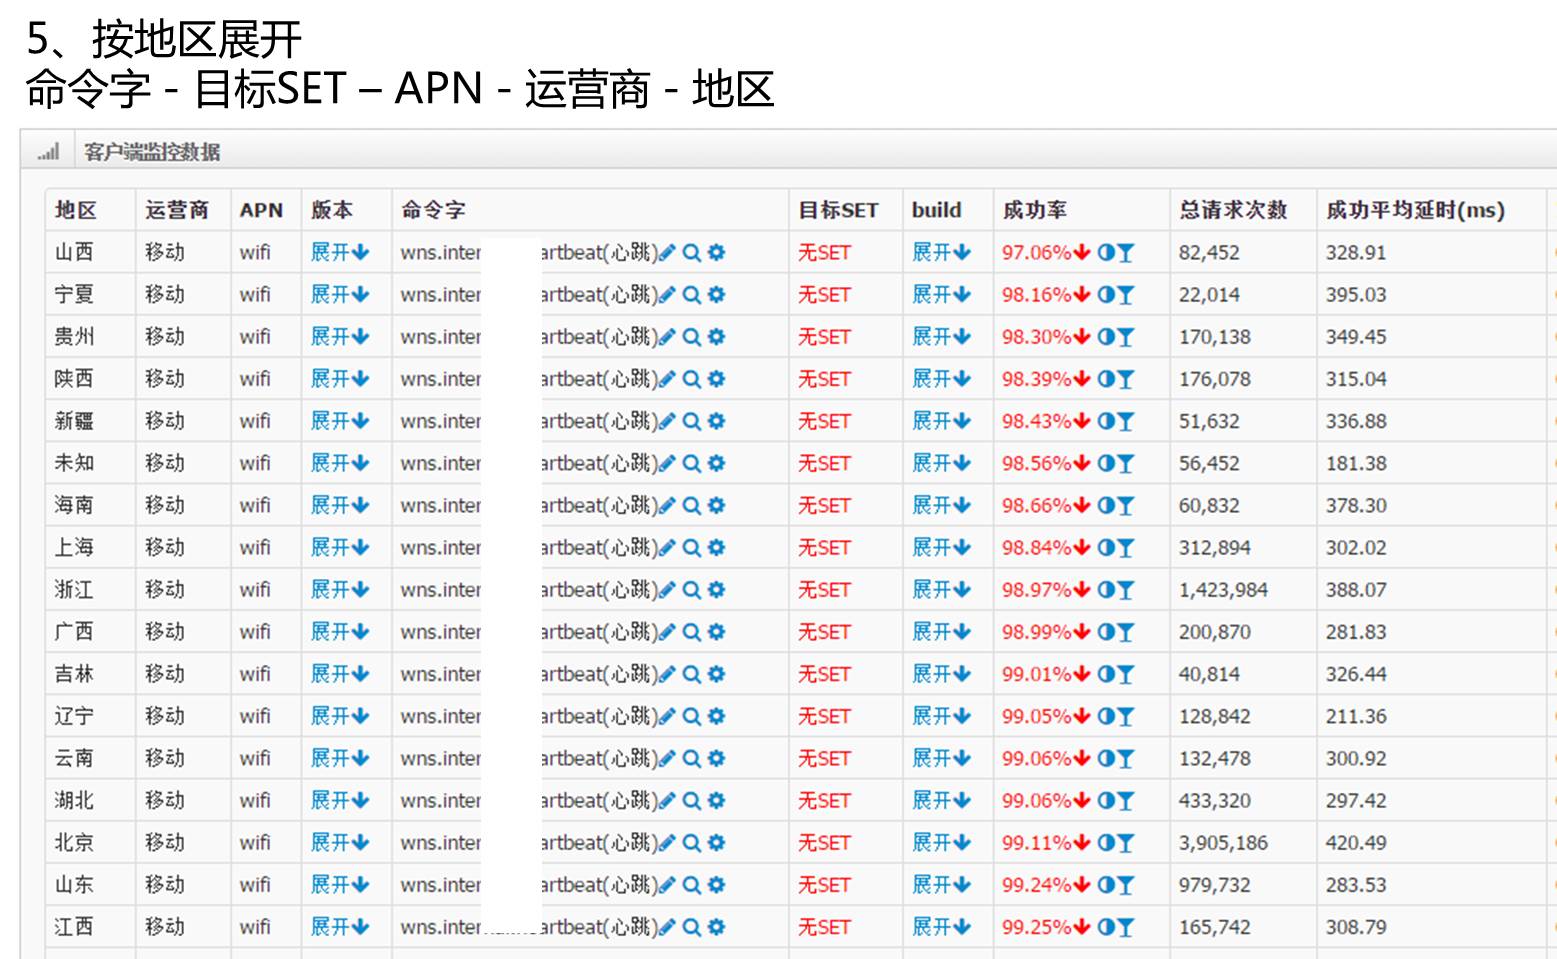The height and width of the screenshot is (959, 1557).
Task: Expand 版本 for the 辽宁 row
Action: 340,716
